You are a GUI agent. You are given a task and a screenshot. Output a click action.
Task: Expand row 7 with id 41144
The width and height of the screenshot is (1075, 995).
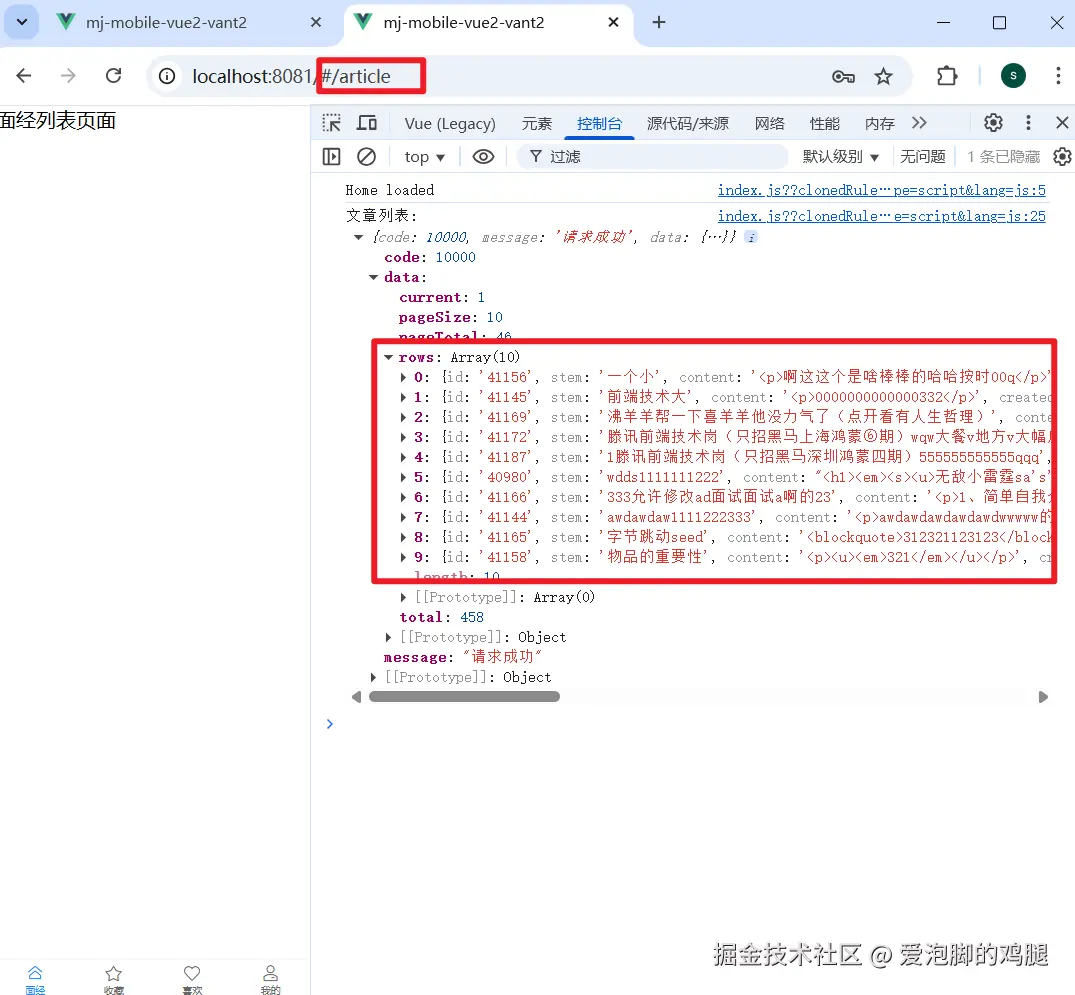coord(403,517)
